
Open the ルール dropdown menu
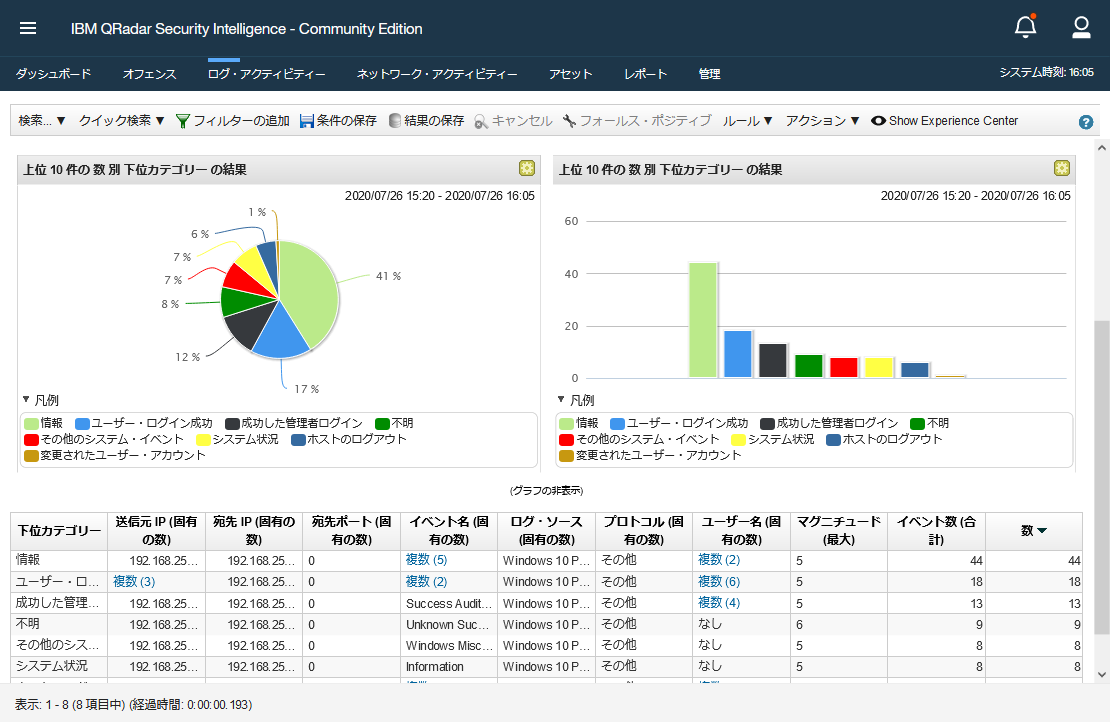[748, 121]
